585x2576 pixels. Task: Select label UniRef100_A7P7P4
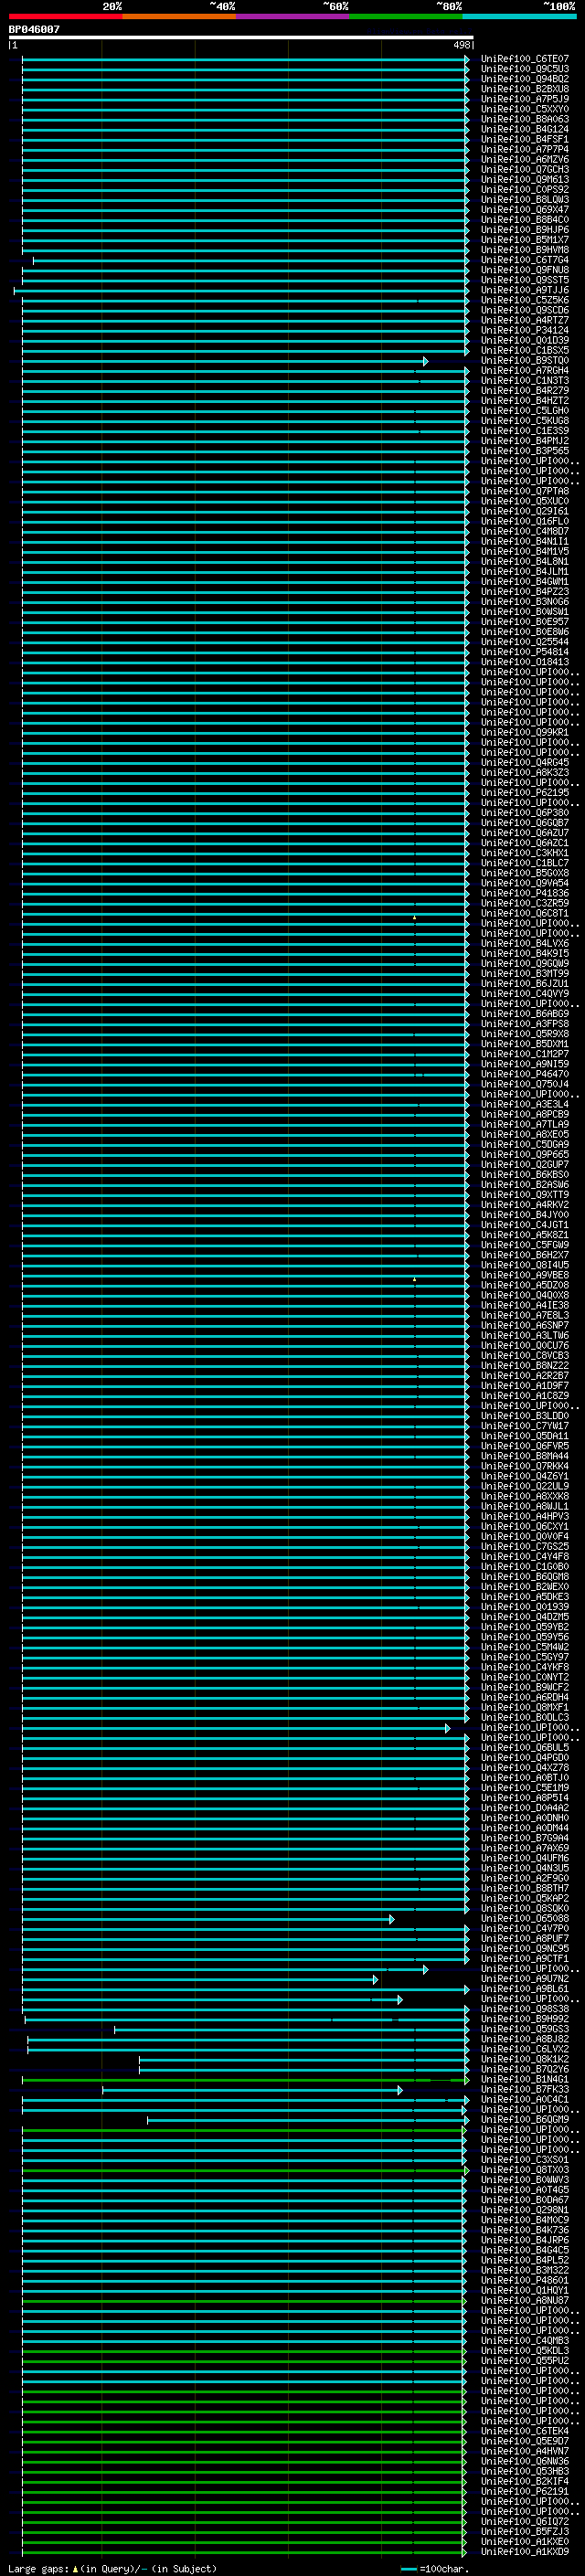[524, 149]
